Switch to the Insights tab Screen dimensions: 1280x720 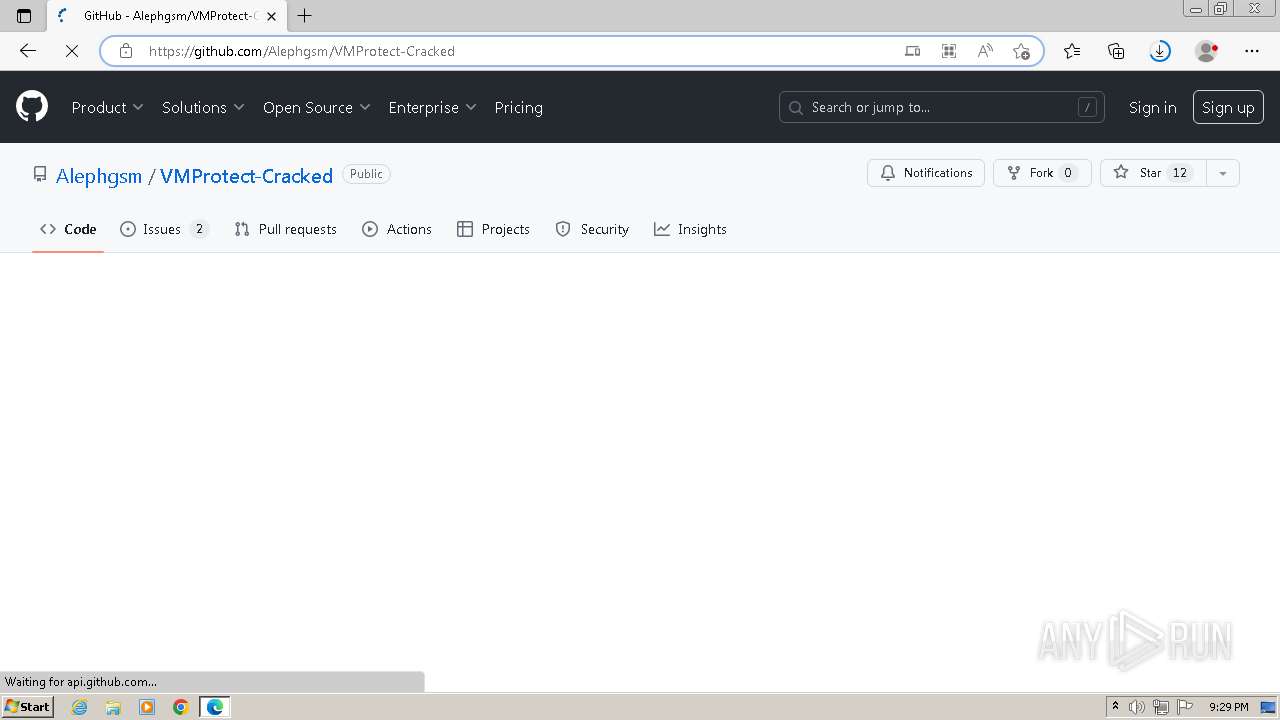(x=690, y=229)
